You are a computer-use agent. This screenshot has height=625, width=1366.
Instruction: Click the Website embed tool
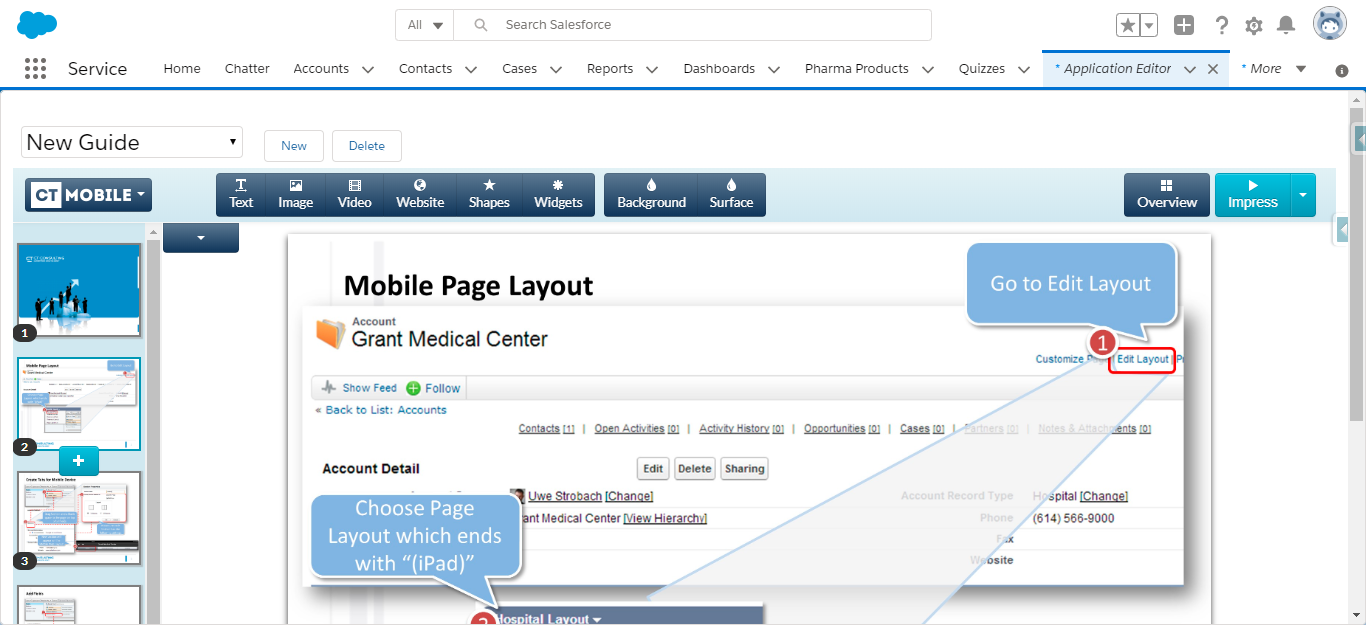pyautogui.click(x=420, y=194)
